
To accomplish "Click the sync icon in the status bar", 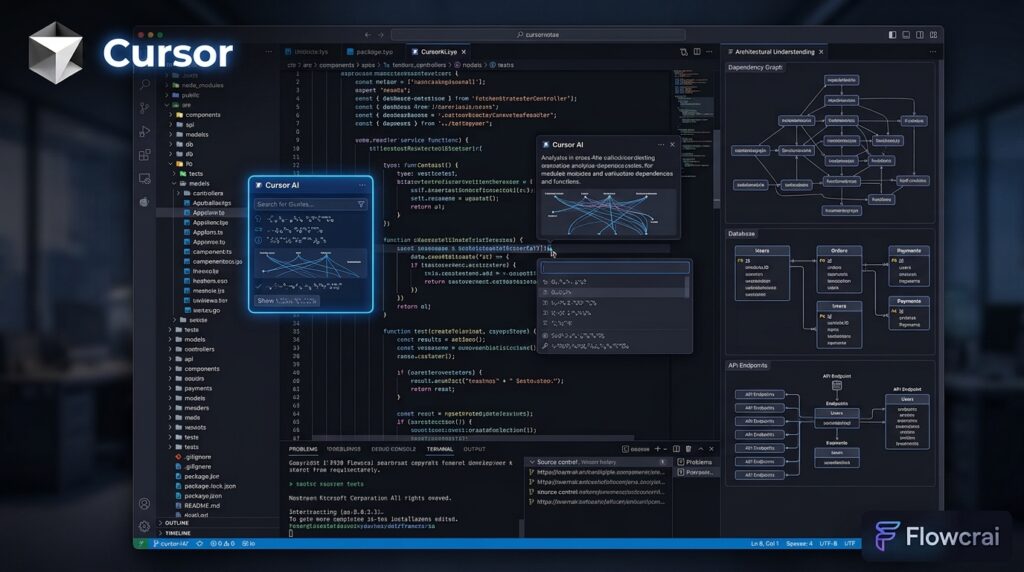I will tap(200, 543).
